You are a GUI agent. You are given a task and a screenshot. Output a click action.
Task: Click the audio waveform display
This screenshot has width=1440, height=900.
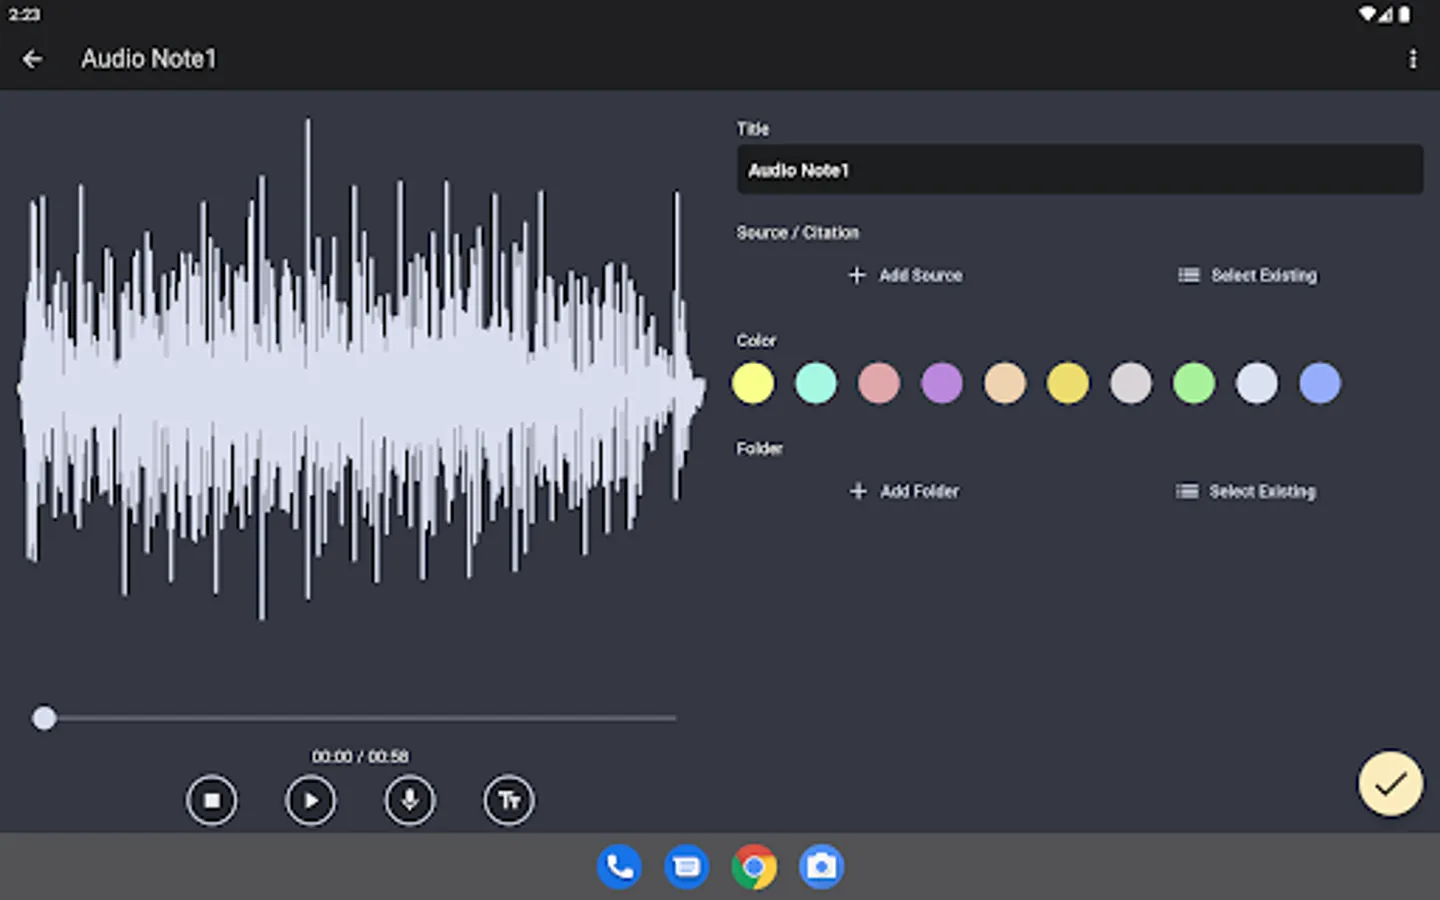(360, 370)
